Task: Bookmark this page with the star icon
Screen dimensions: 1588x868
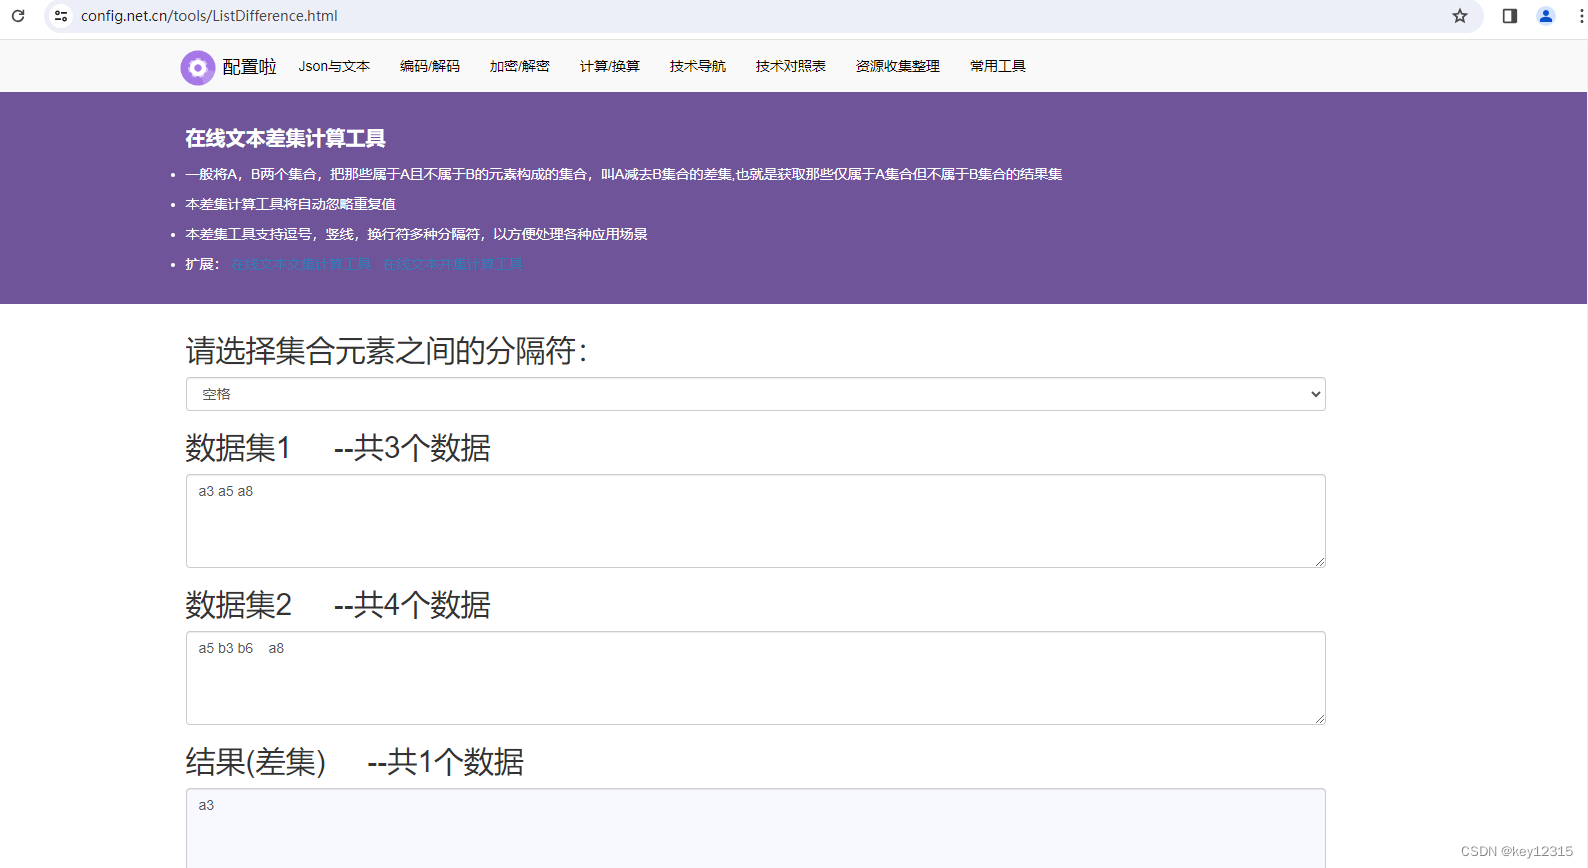Action: 1460,16
